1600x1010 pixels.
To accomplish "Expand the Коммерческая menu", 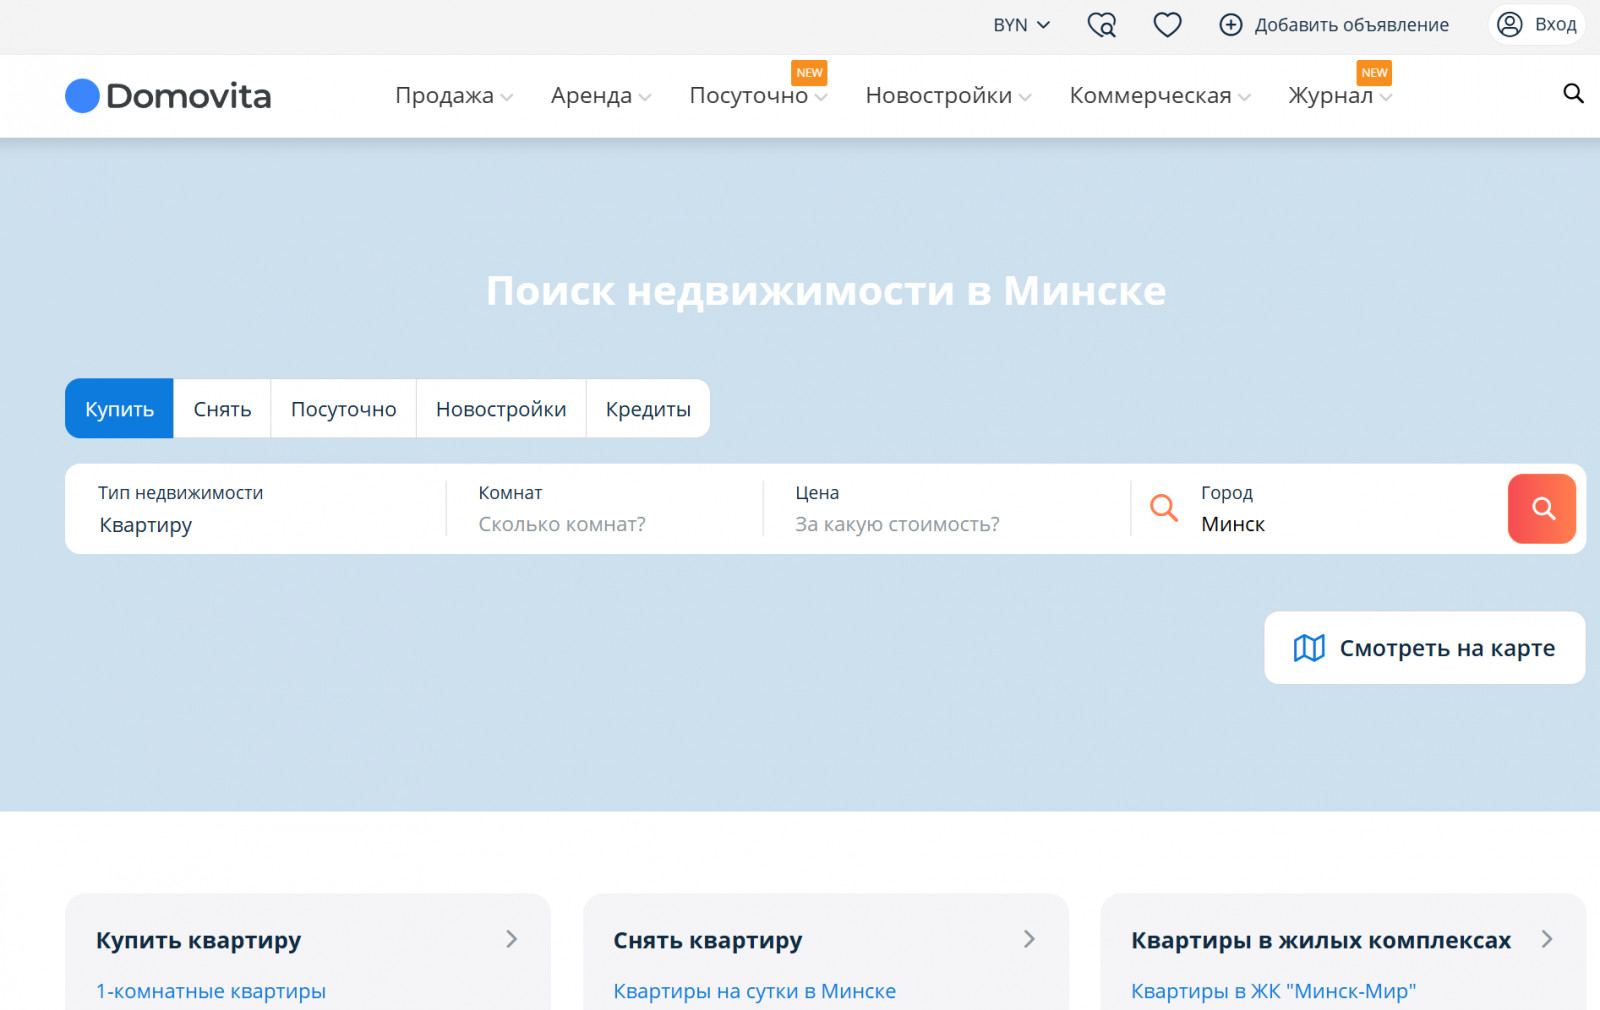I will [1160, 96].
